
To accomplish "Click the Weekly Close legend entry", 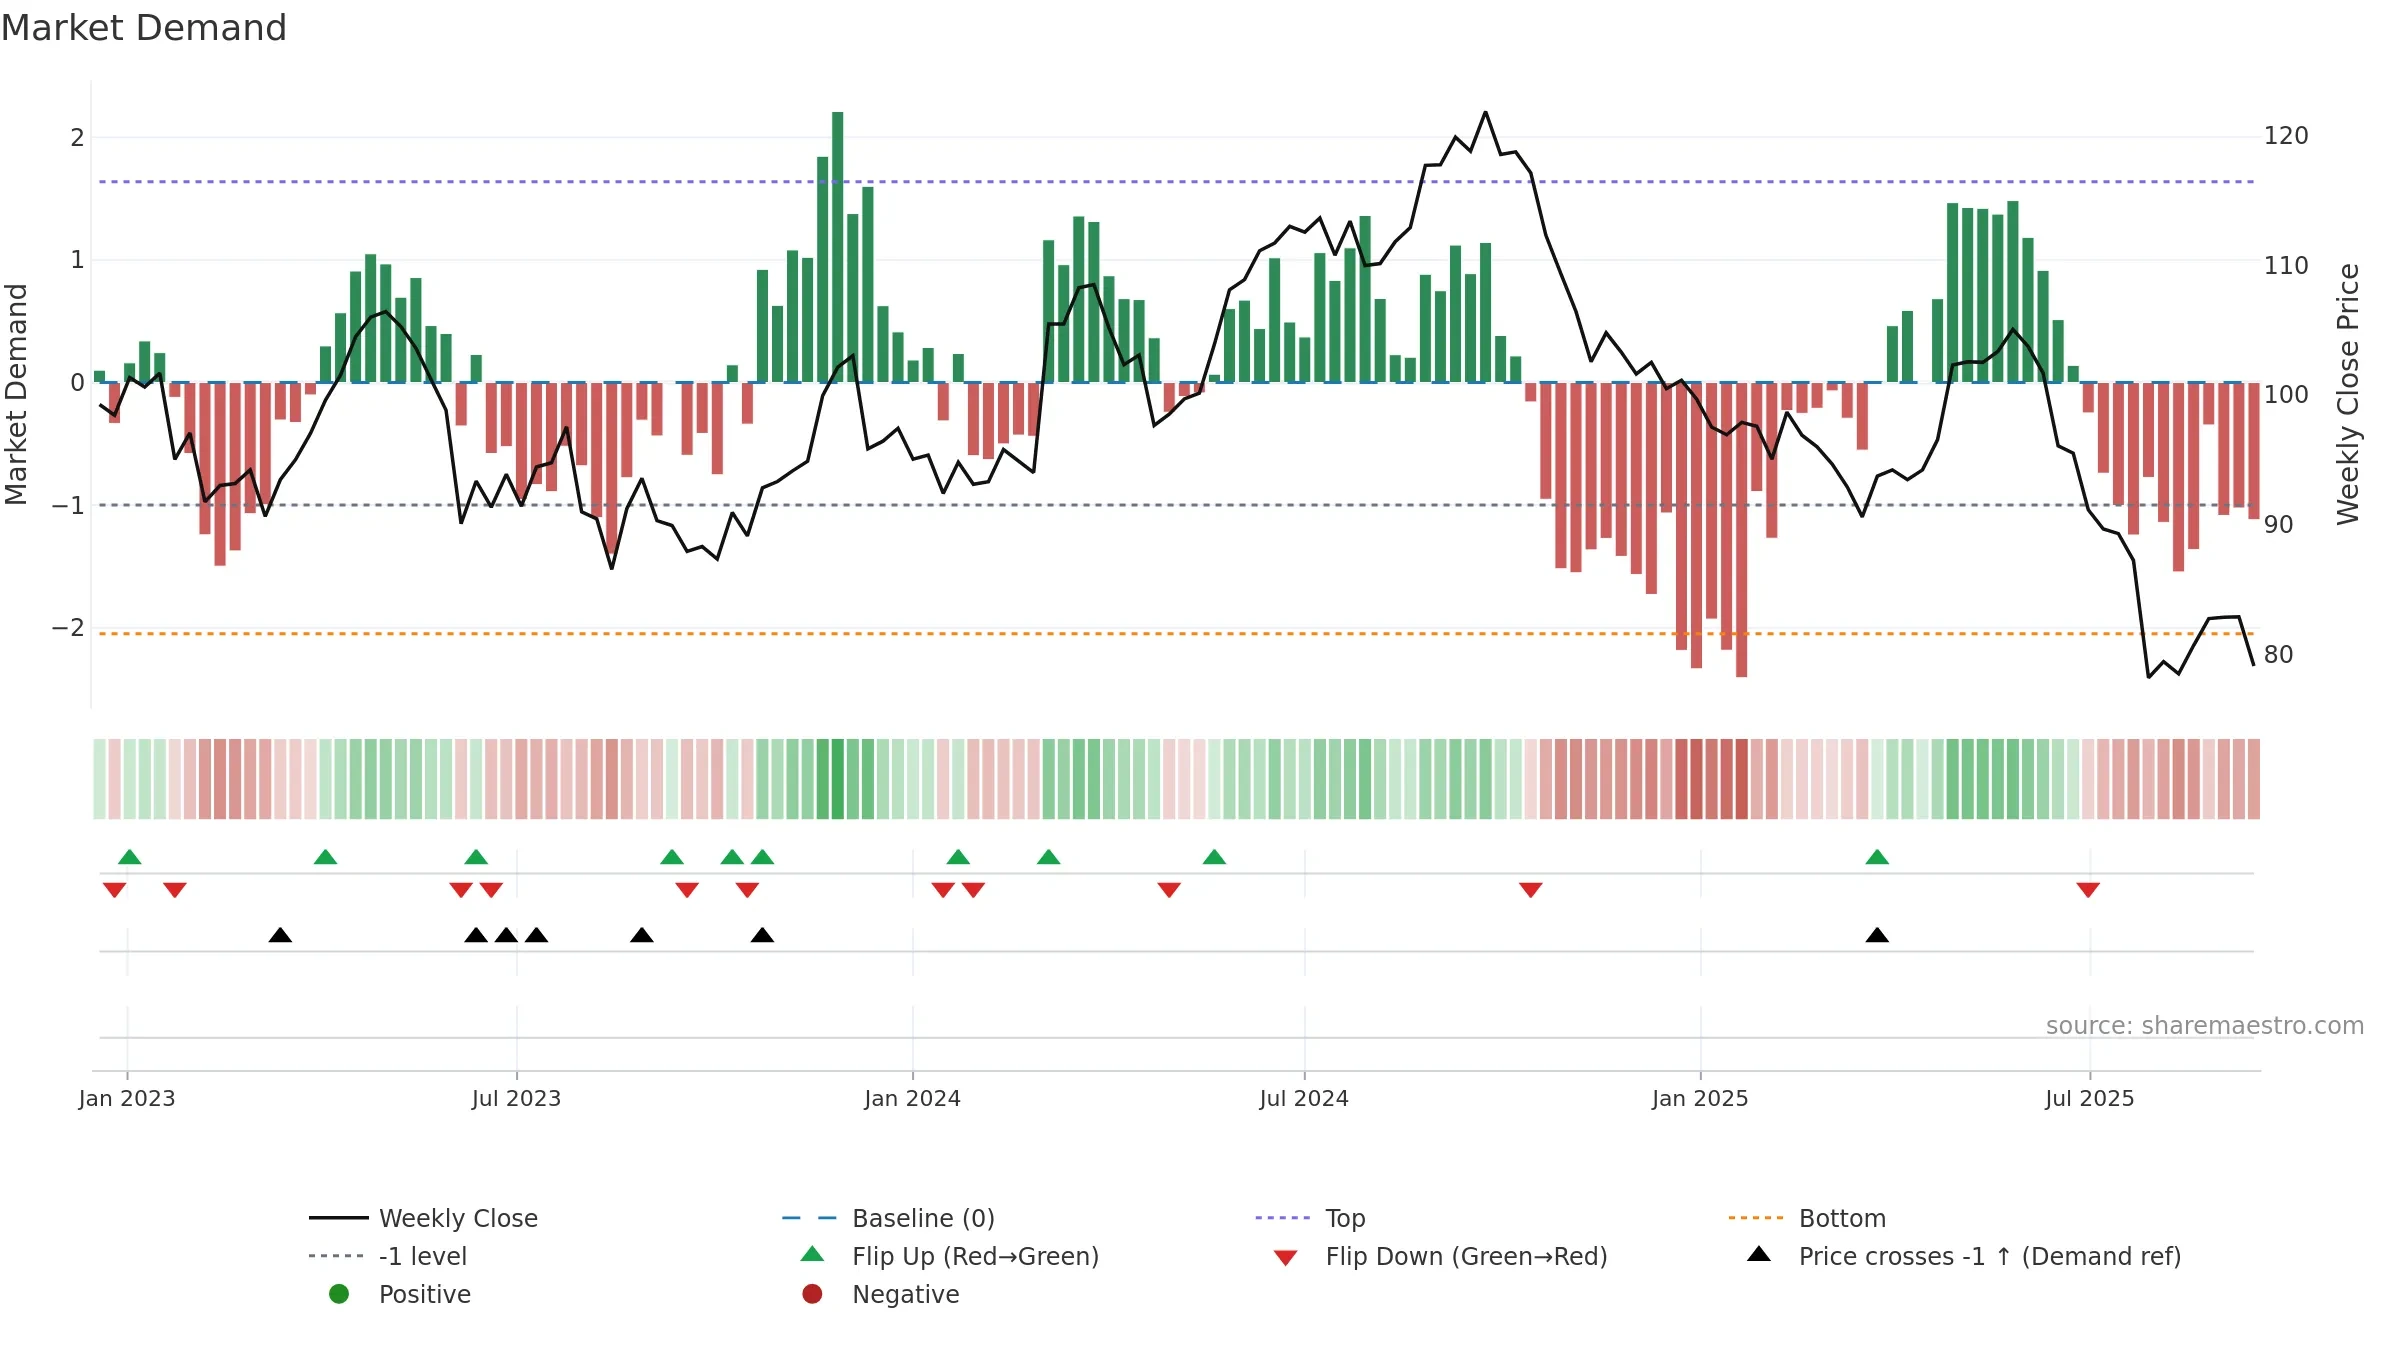I will (x=423, y=1218).
